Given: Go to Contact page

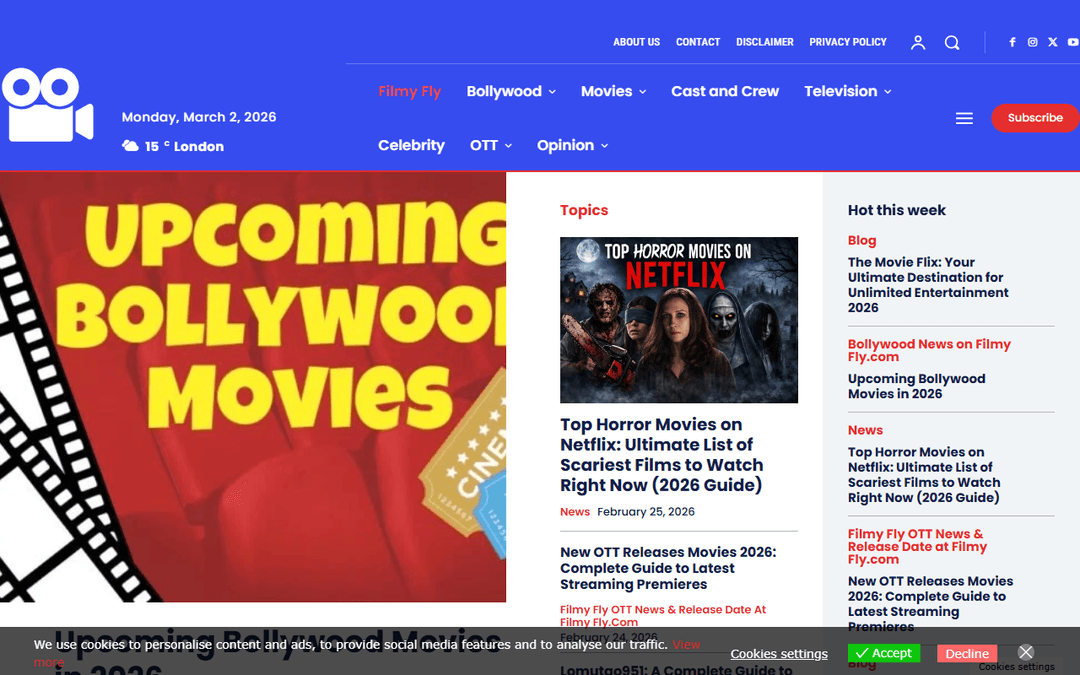Looking at the screenshot, I should click(698, 42).
